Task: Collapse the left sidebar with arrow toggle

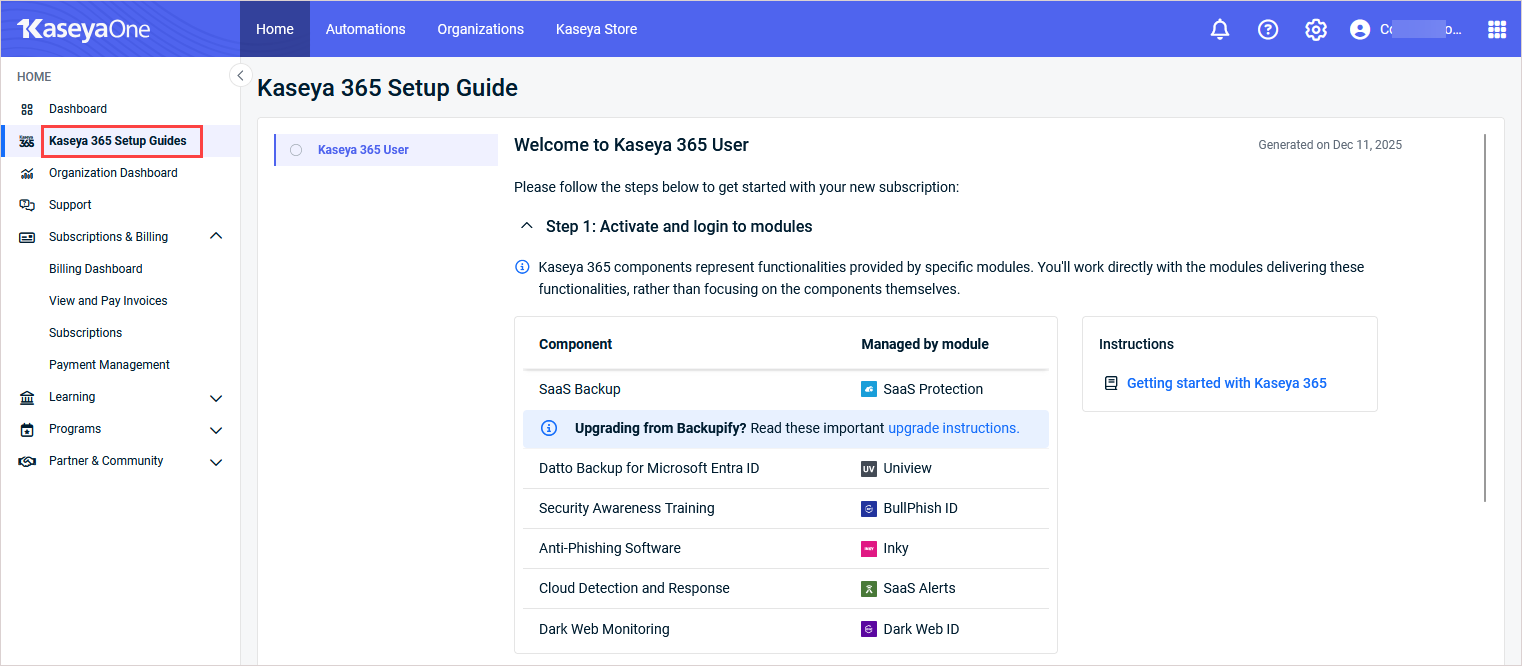Action: (x=240, y=75)
